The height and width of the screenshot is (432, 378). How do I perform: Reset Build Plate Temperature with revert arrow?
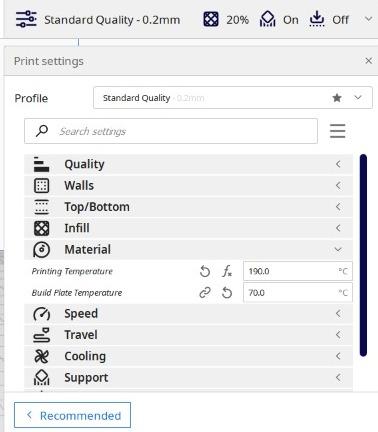(227, 293)
